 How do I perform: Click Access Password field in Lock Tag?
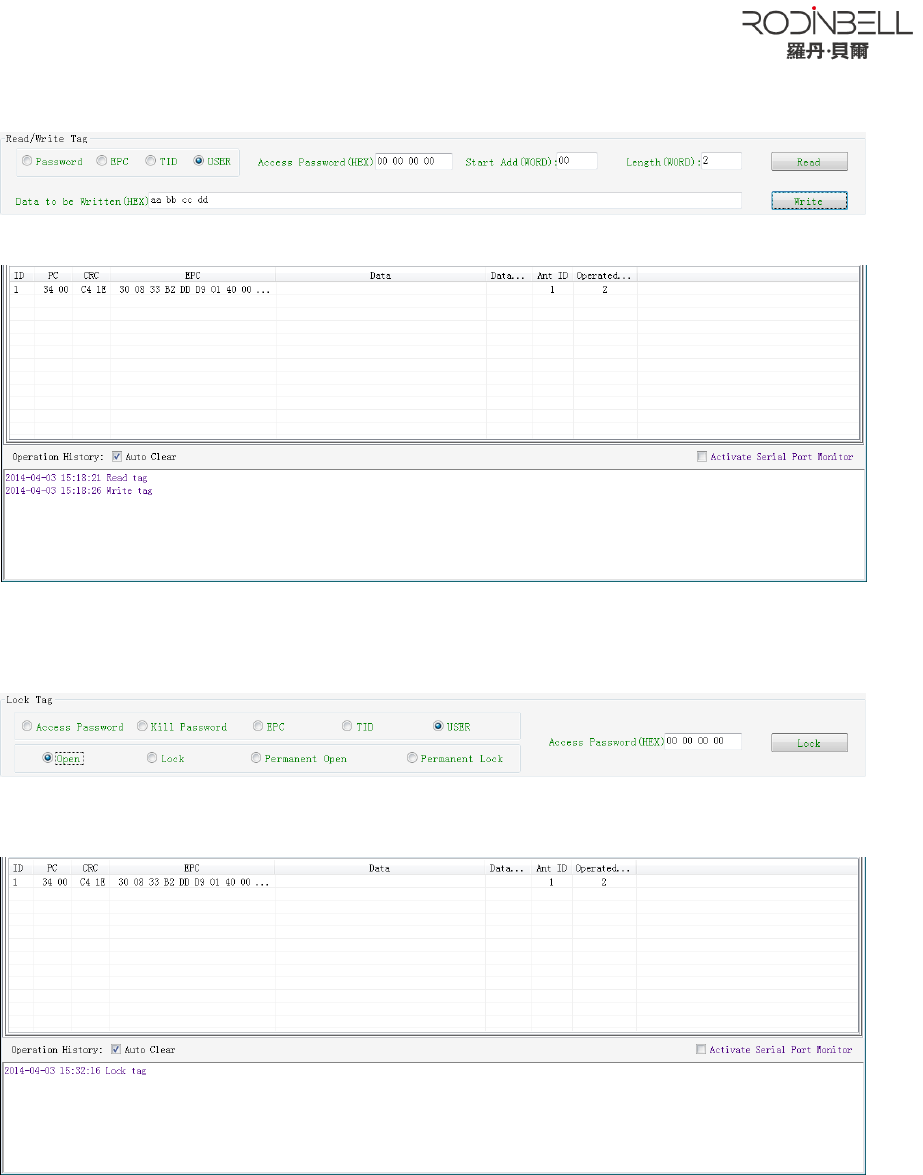703,741
